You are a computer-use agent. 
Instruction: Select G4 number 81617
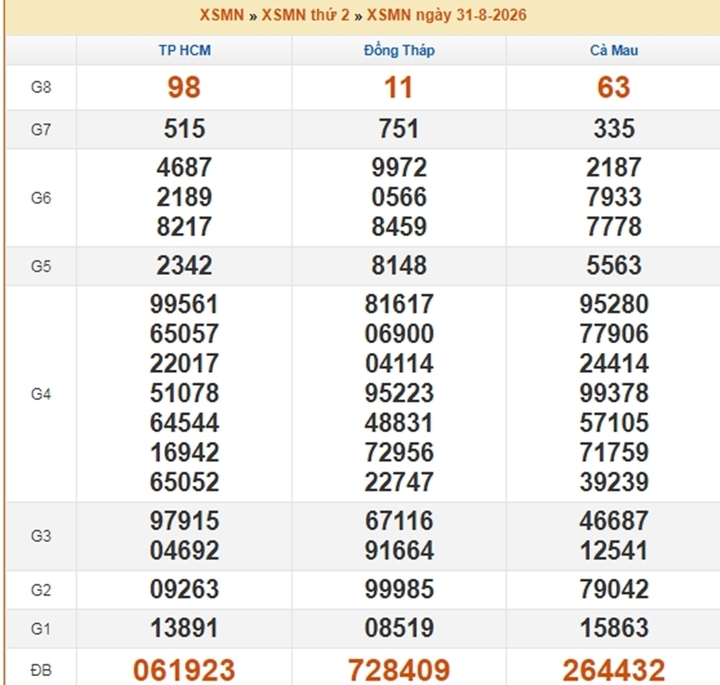coord(399,304)
